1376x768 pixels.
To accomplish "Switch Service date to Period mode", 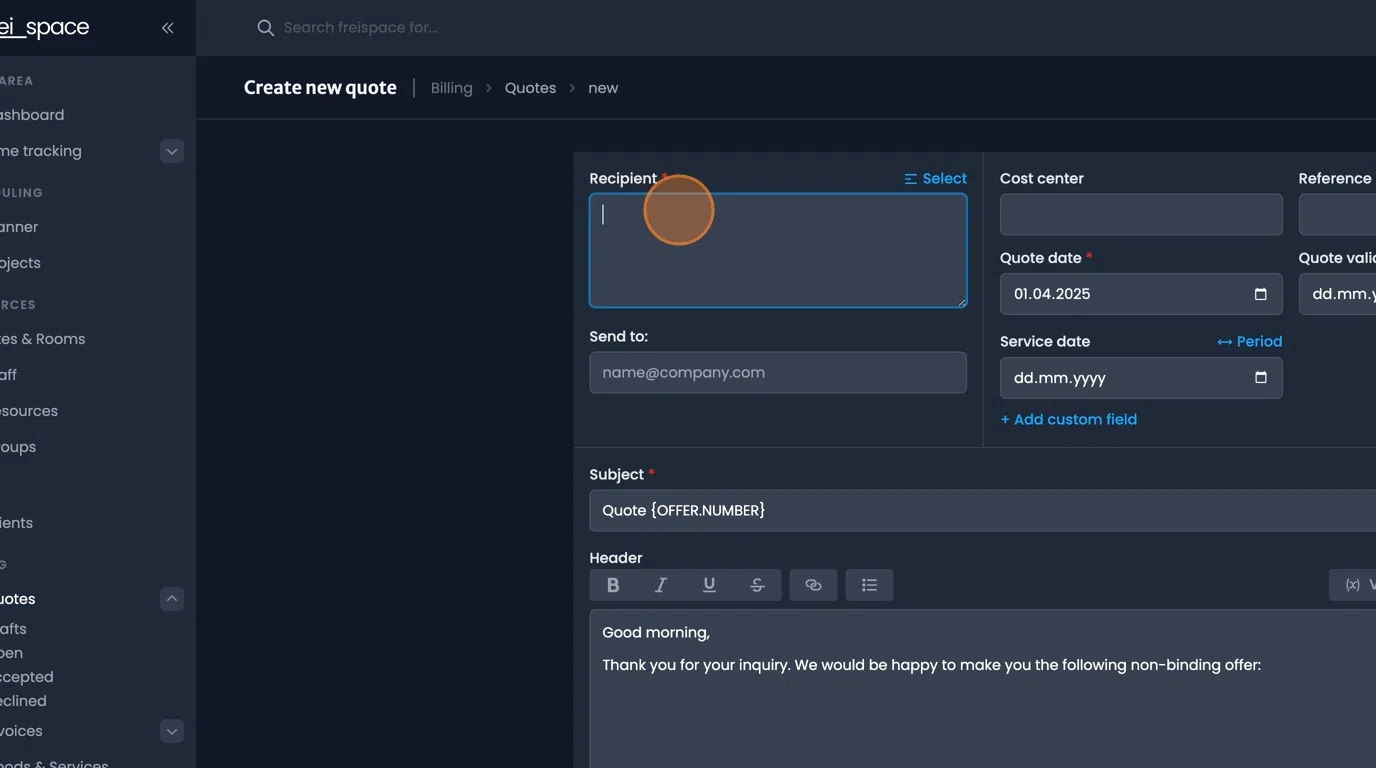I will point(1249,341).
